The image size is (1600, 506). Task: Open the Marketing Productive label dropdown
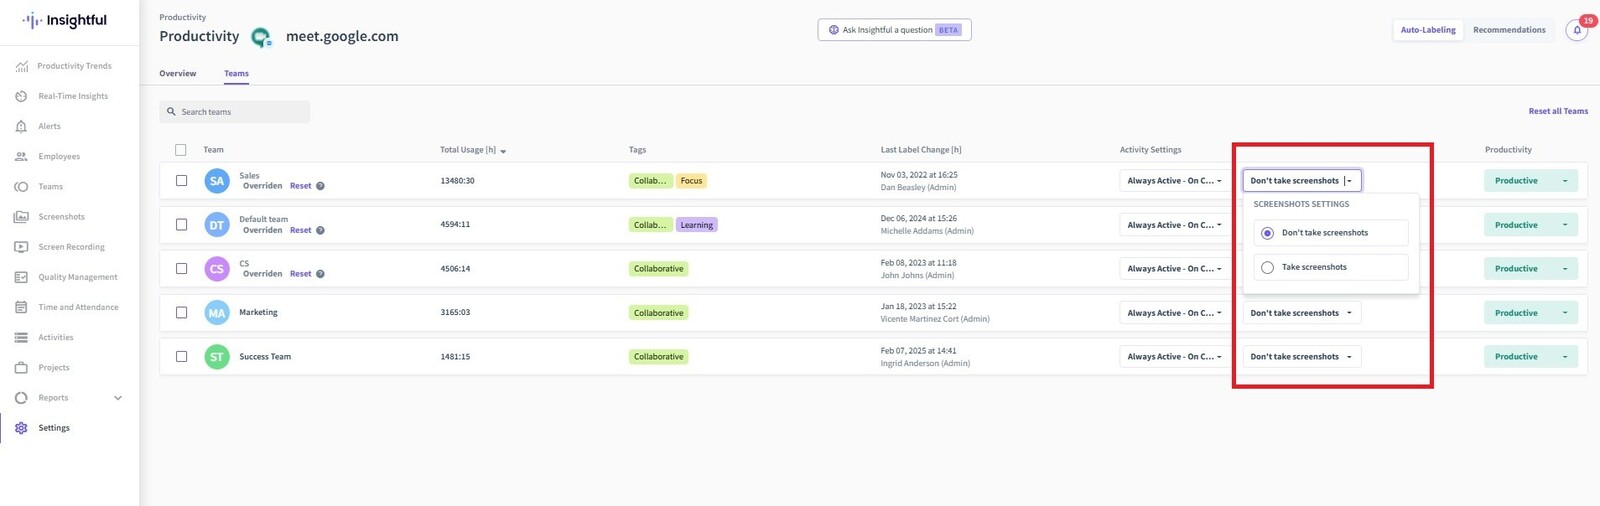1531,313
